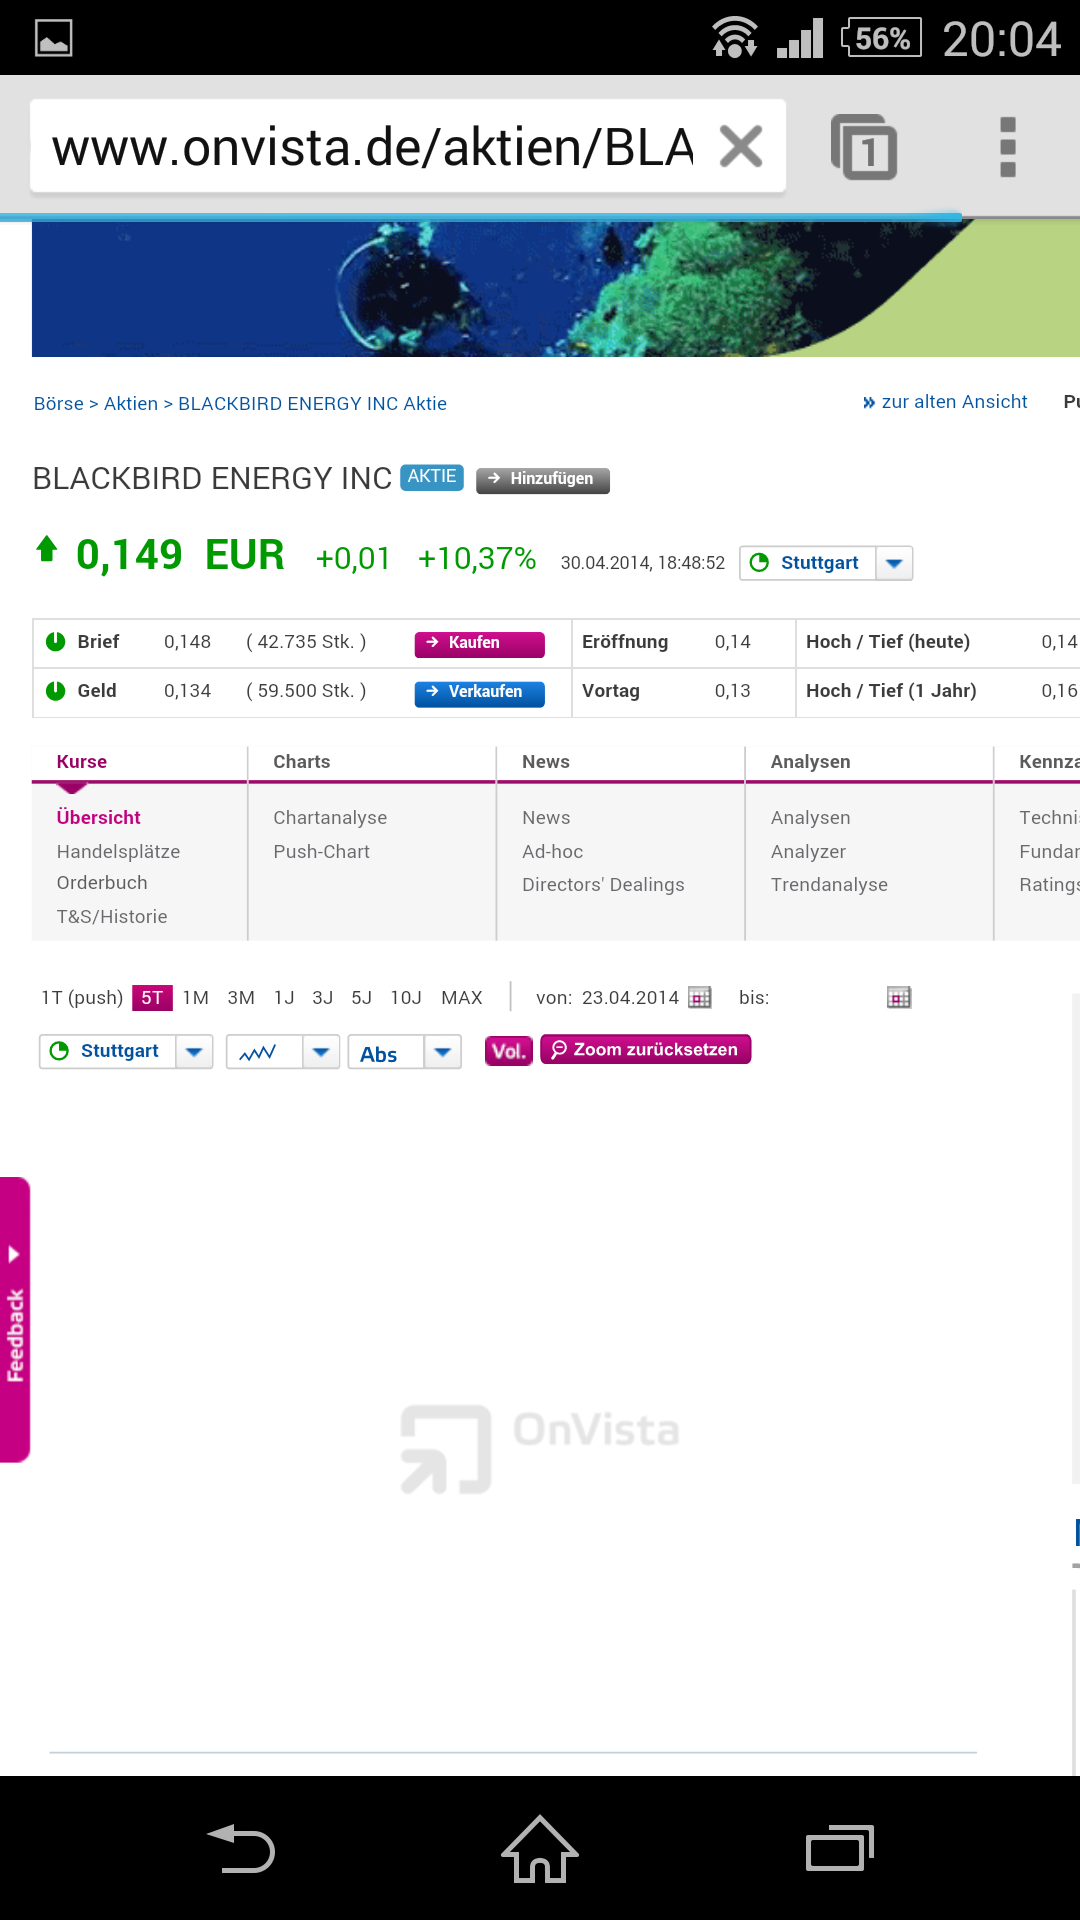Switch to the Charts tab
Screen dimensions: 1080x1920
(302, 762)
